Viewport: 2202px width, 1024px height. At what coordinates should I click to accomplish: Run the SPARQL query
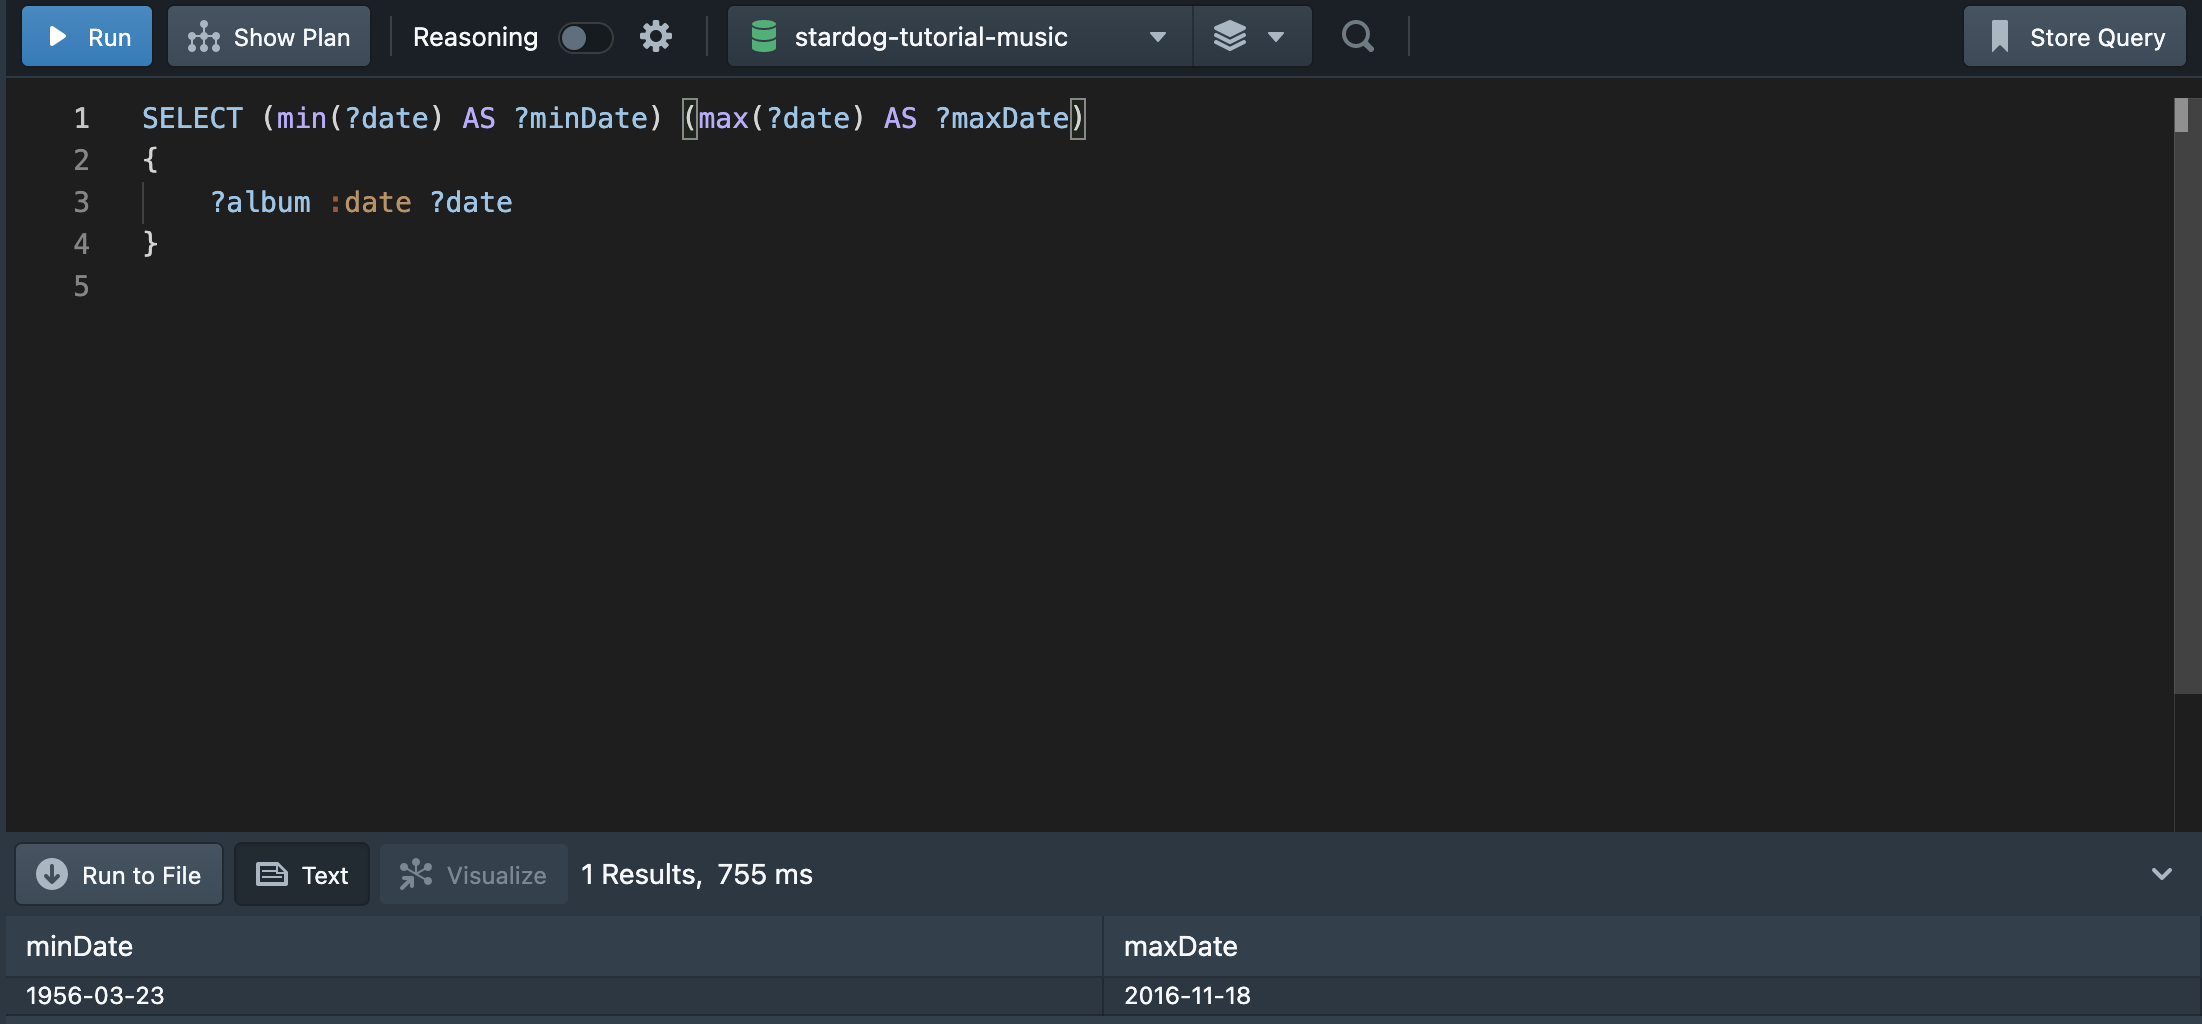coord(87,37)
